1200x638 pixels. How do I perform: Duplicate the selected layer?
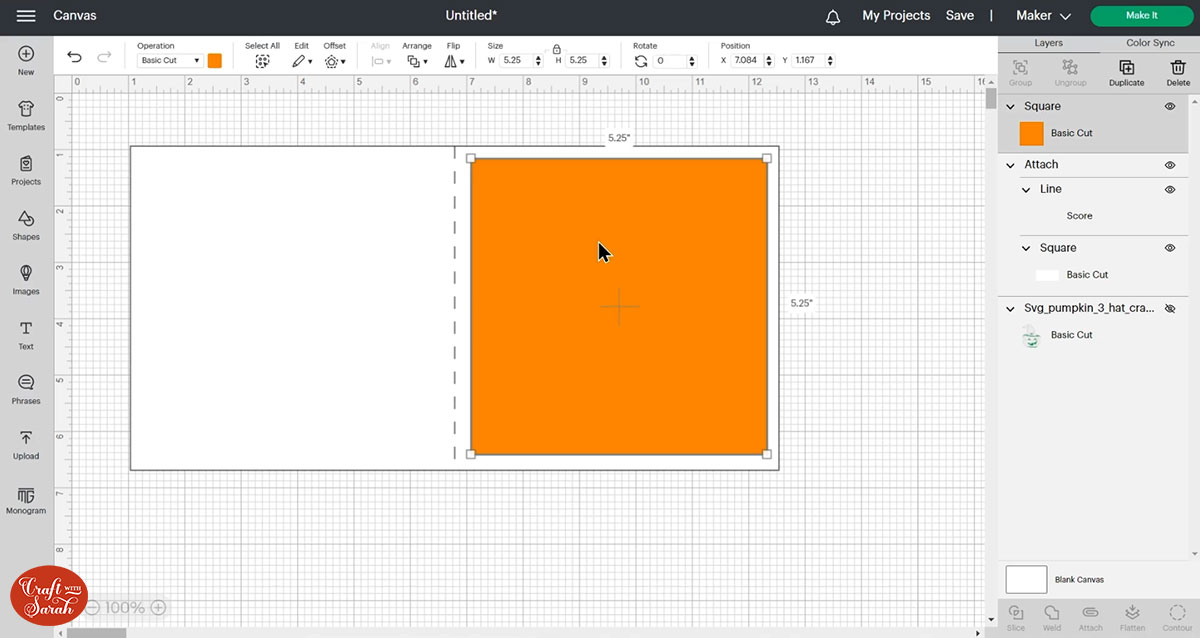click(x=1126, y=70)
